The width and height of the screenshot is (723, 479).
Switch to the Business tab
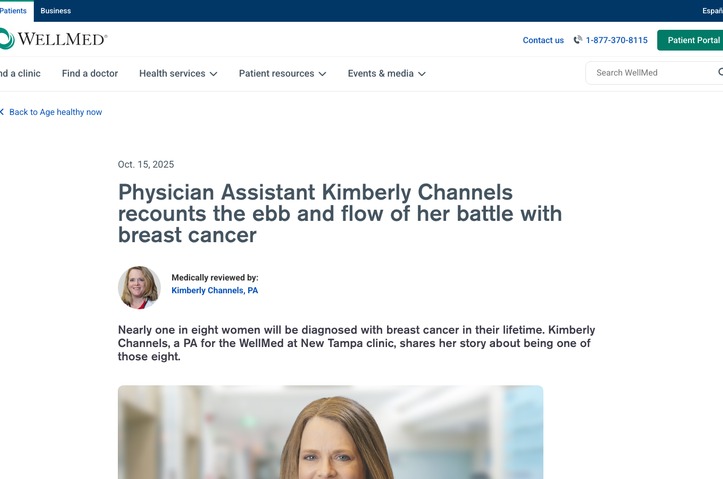click(56, 11)
